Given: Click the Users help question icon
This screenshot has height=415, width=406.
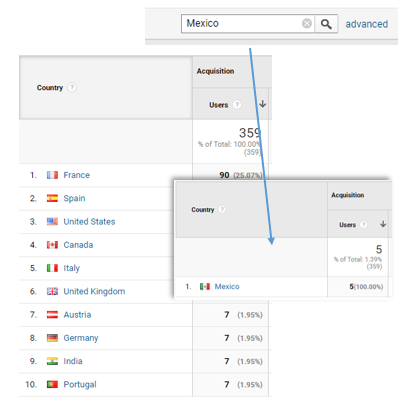Looking at the screenshot, I should pos(237,105).
